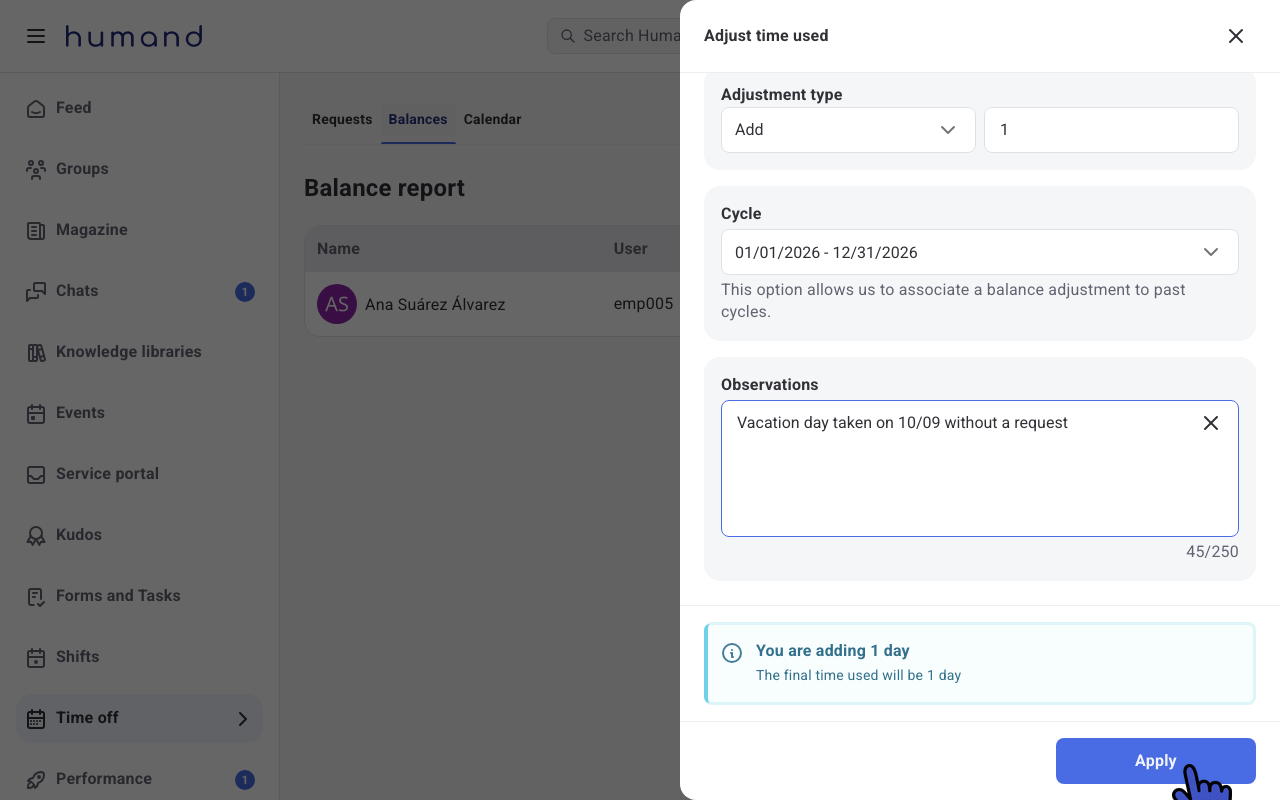Close the Adjust time used panel

(x=1236, y=36)
